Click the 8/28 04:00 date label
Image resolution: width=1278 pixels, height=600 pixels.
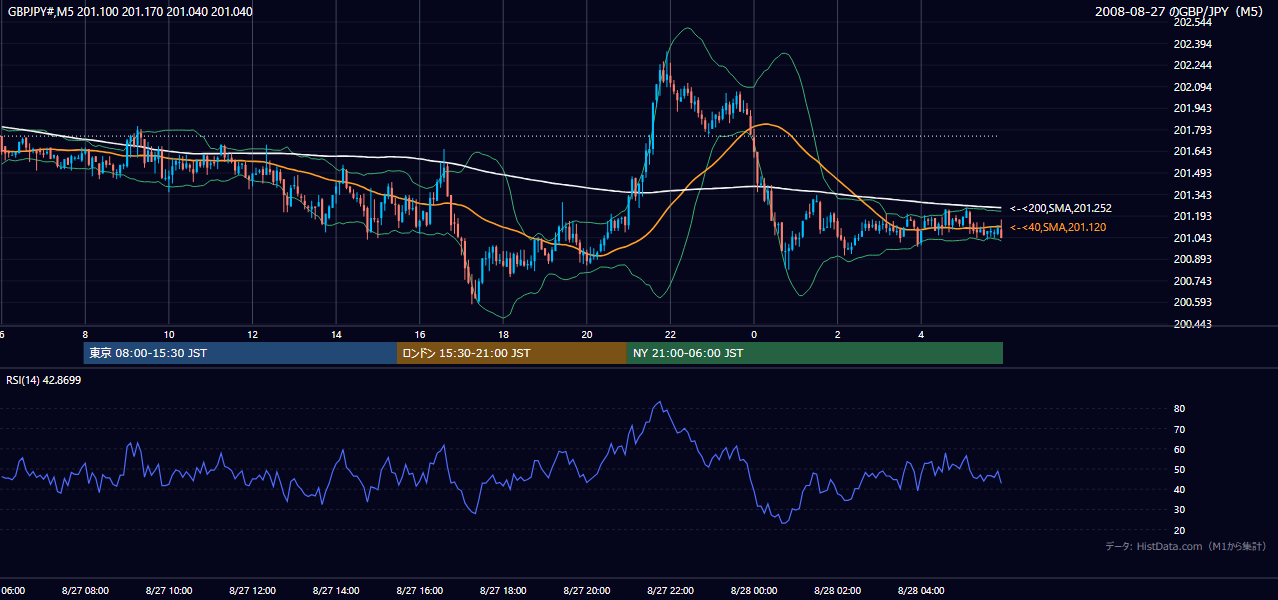tap(921, 590)
